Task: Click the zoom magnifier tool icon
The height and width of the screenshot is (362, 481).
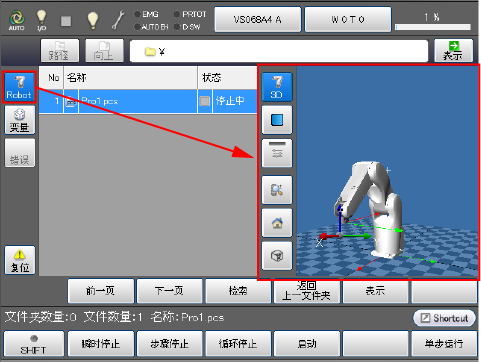Action: [277, 190]
